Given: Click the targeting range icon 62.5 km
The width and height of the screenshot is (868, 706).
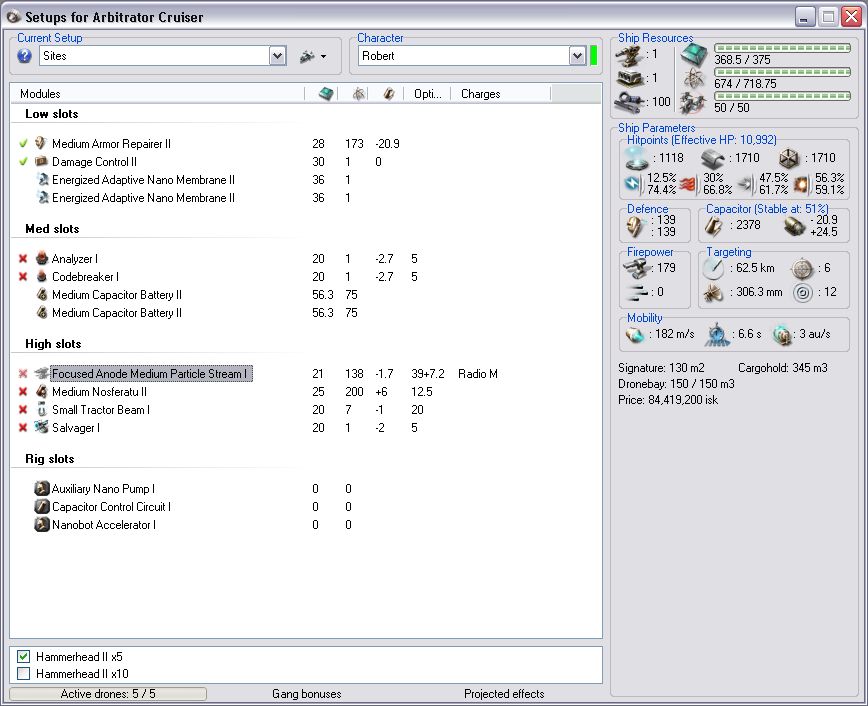Looking at the screenshot, I should (x=713, y=269).
